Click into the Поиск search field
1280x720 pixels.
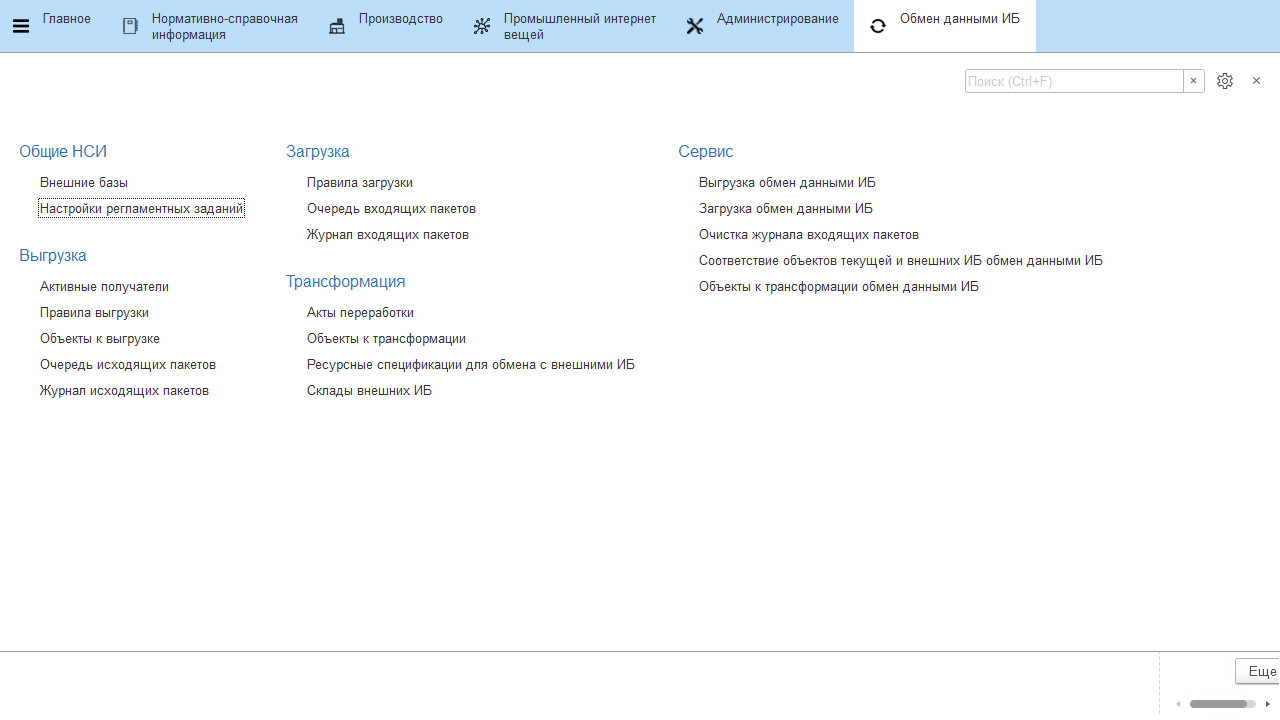click(x=1073, y=81)
